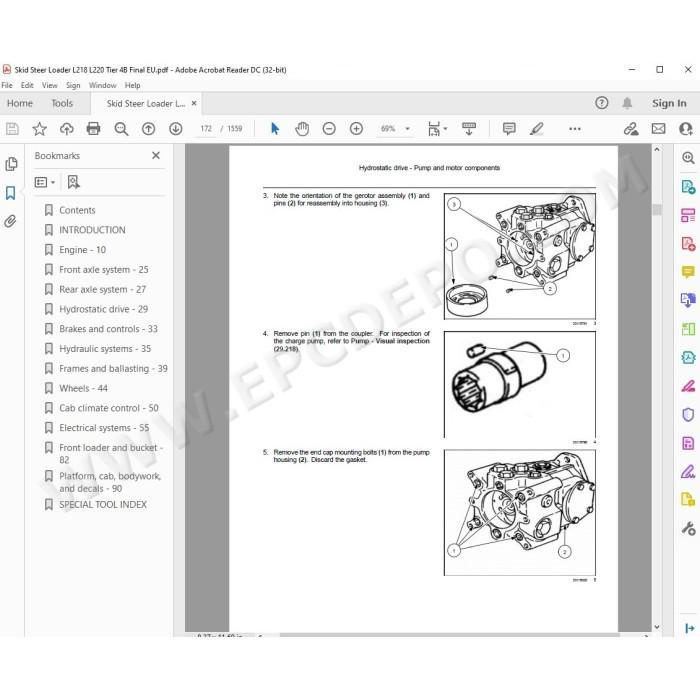Click the page number field

click(x=206, y=129)
